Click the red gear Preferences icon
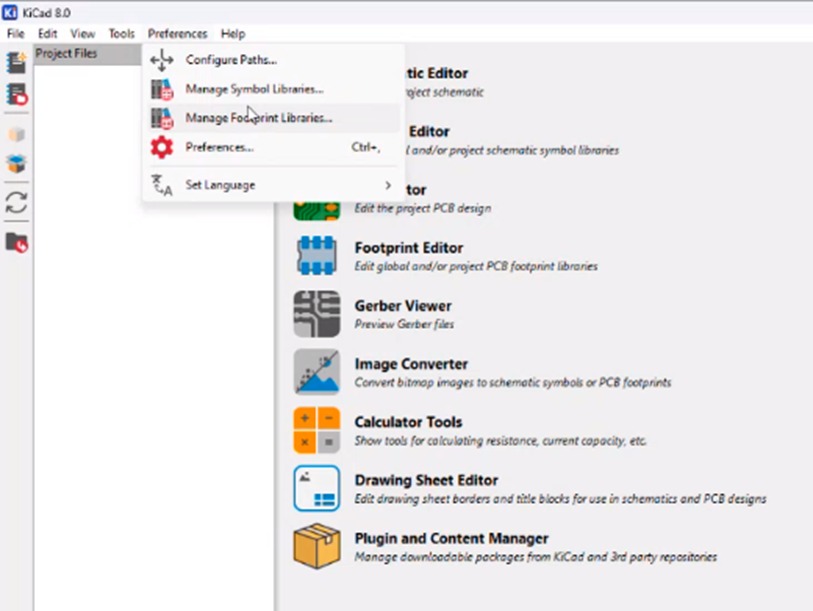The image size is (813, 611). [162, 147]
